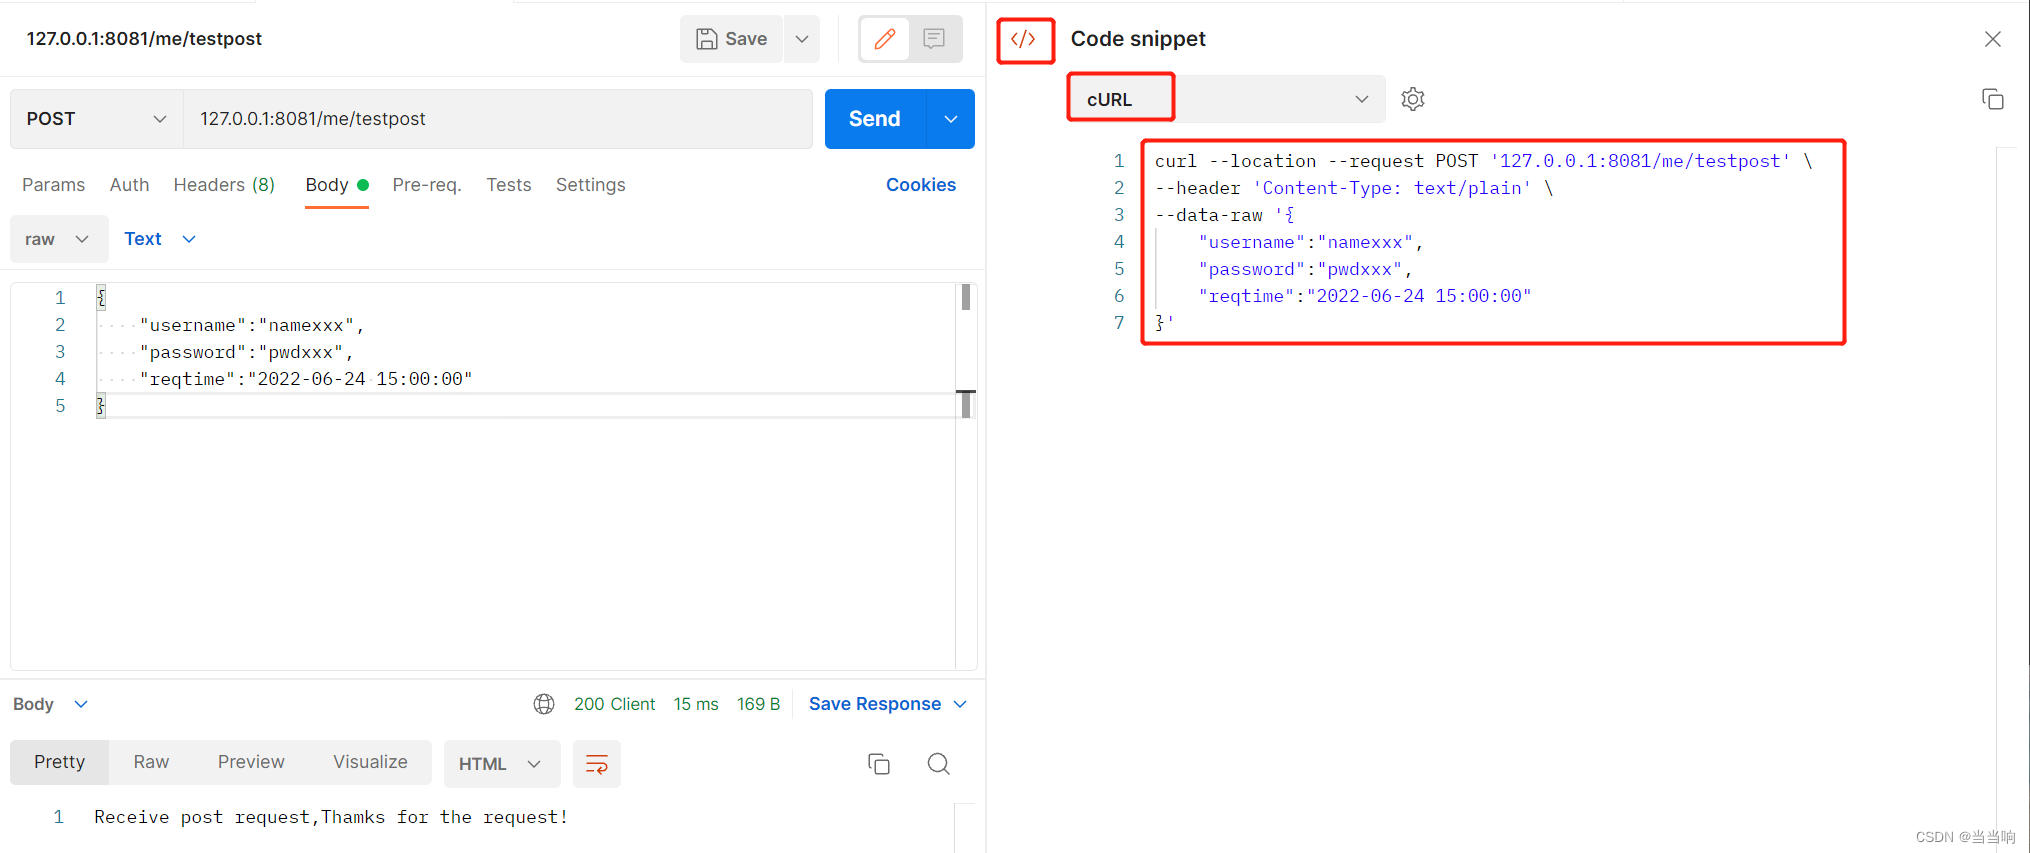Click the response text line
2030x853 pixels.
pos(331,817)
